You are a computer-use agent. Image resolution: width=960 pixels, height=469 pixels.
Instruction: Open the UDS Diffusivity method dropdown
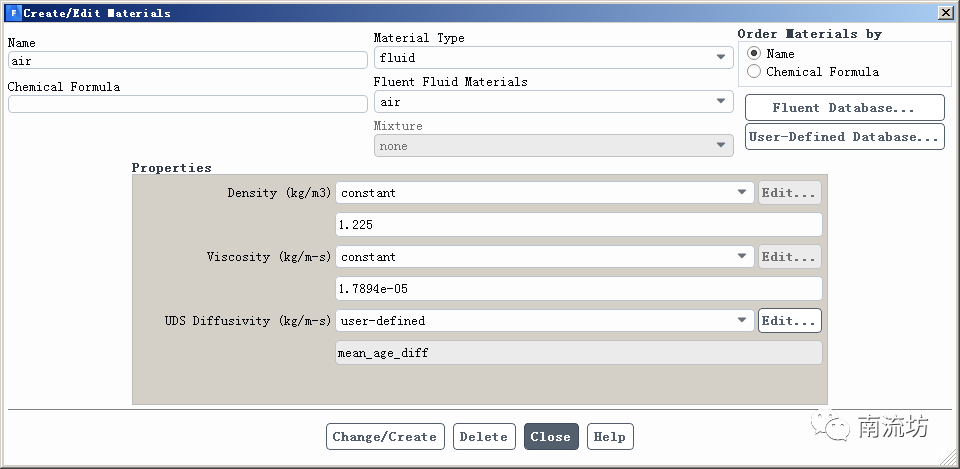545,321
